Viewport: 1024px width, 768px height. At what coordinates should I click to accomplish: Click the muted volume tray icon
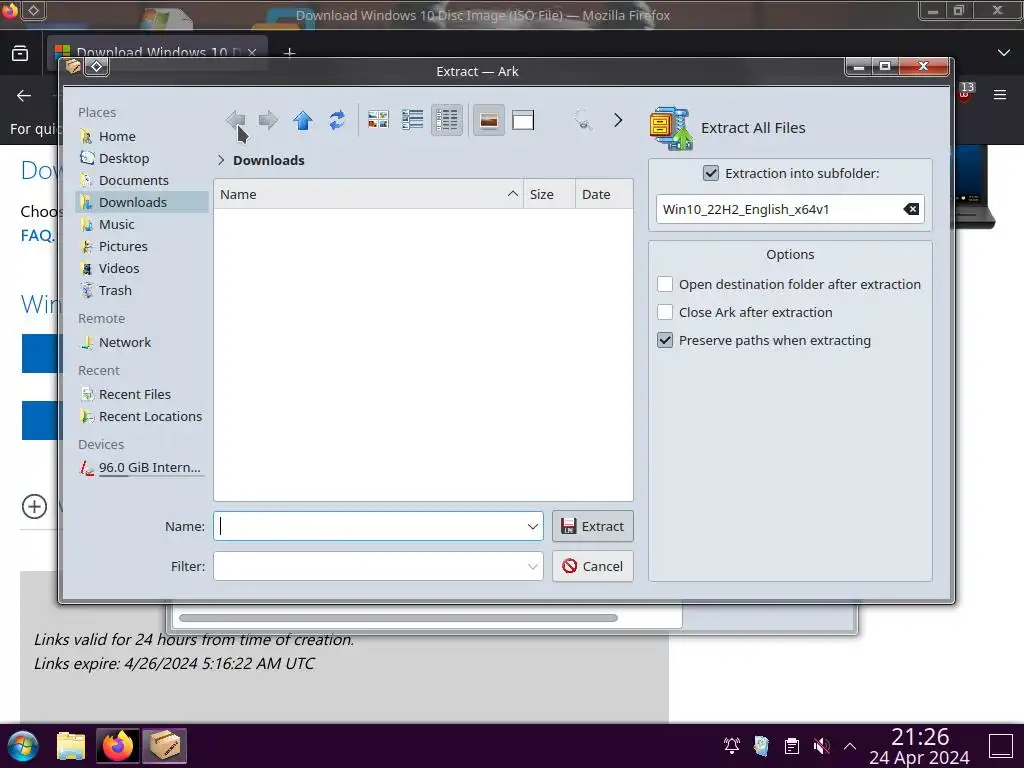tap(821, 745)
